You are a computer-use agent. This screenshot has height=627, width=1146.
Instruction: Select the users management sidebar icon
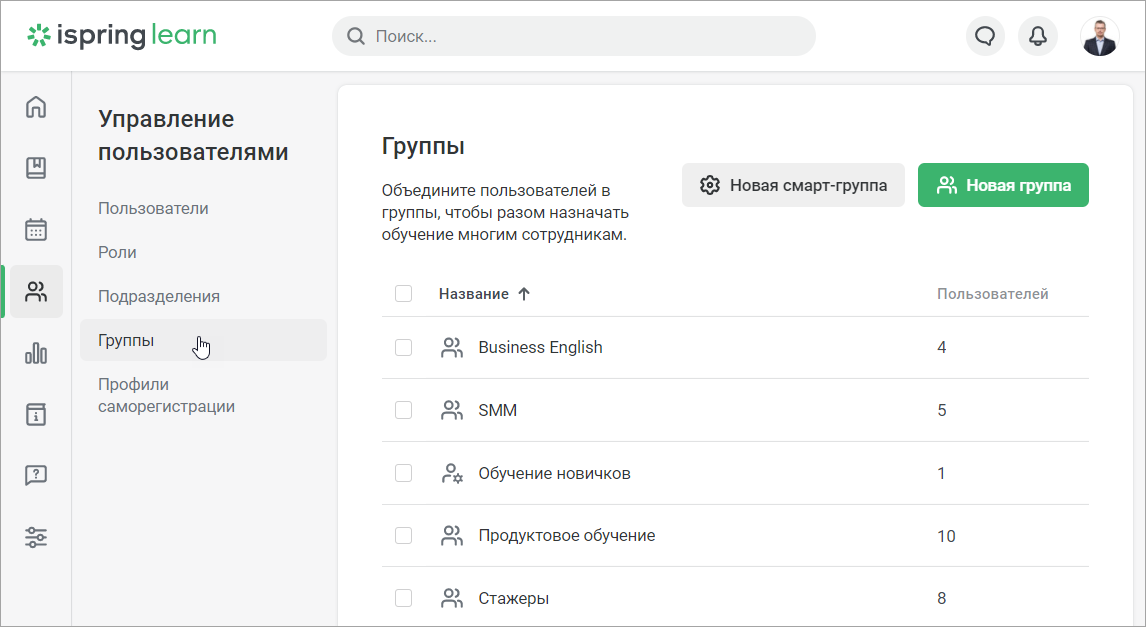(x=36, y=292)
